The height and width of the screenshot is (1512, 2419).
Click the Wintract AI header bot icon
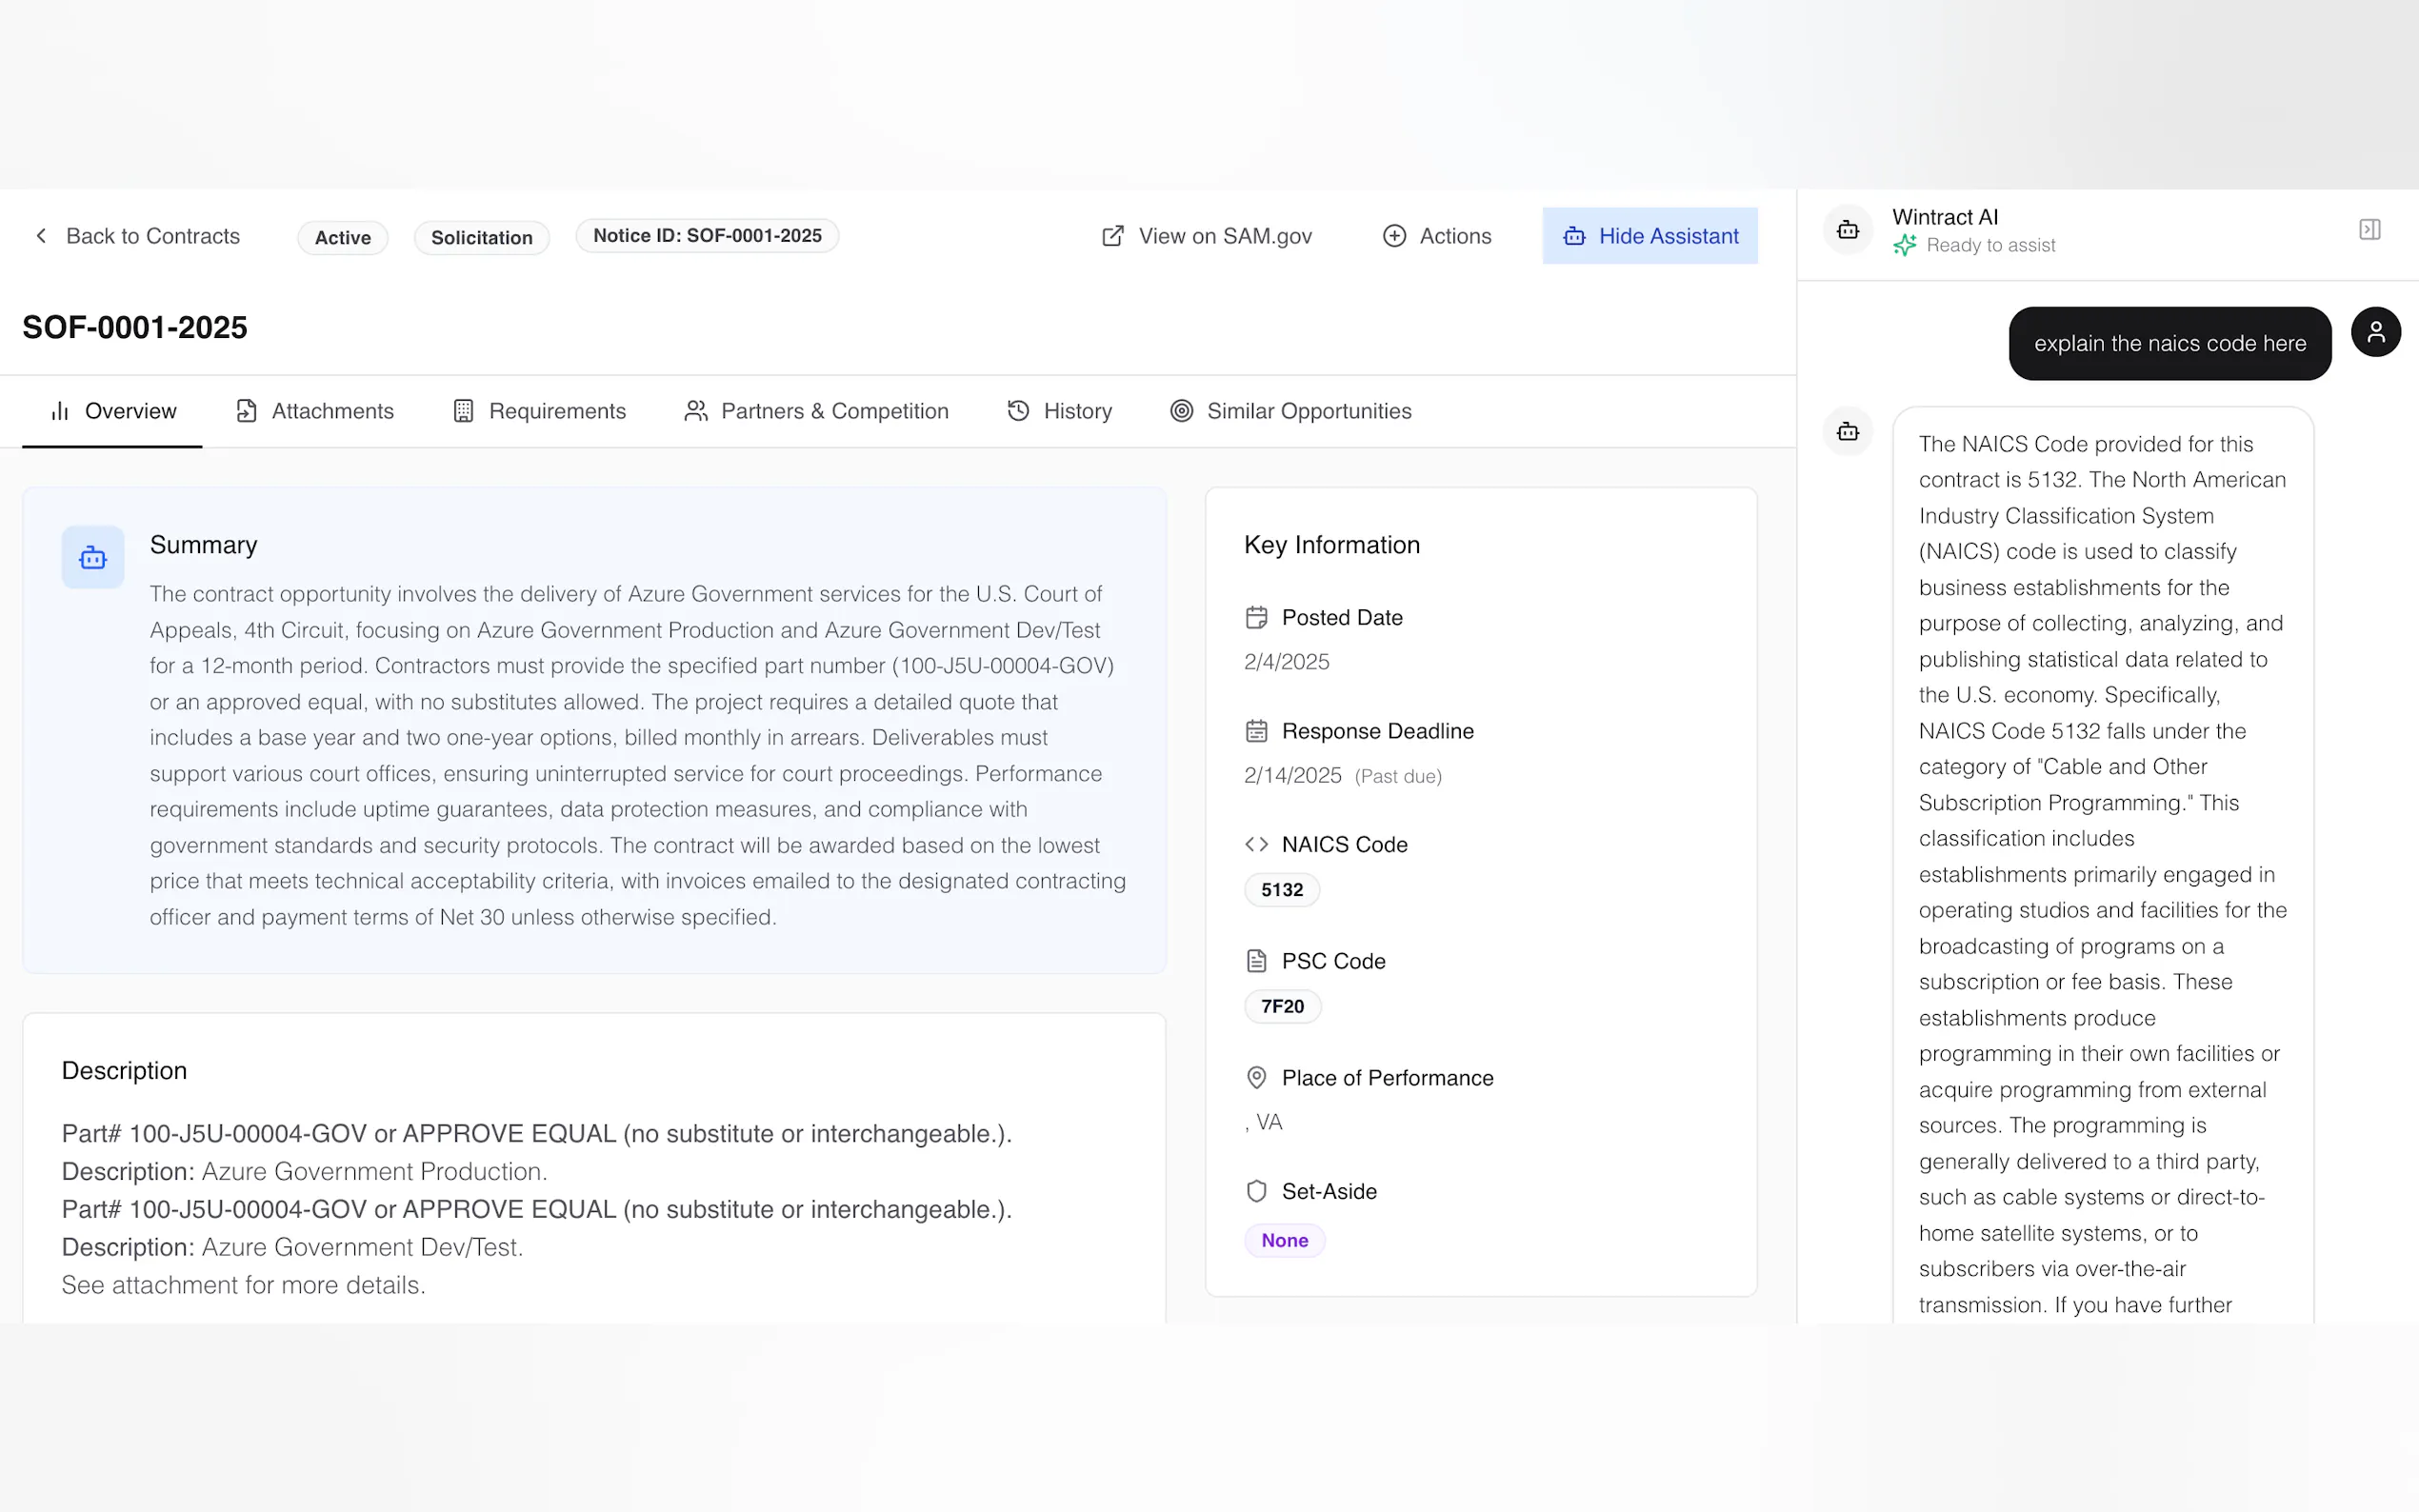point(1847,230)
